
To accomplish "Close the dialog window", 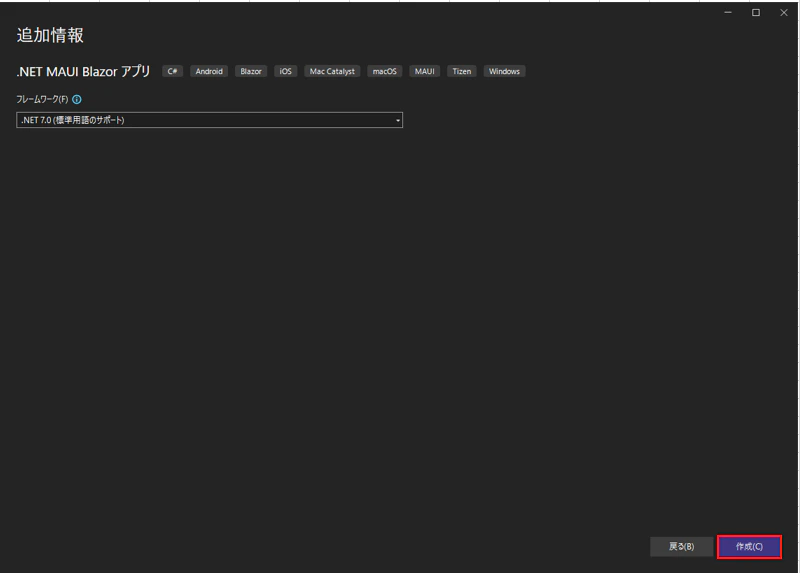I will 784,12.
